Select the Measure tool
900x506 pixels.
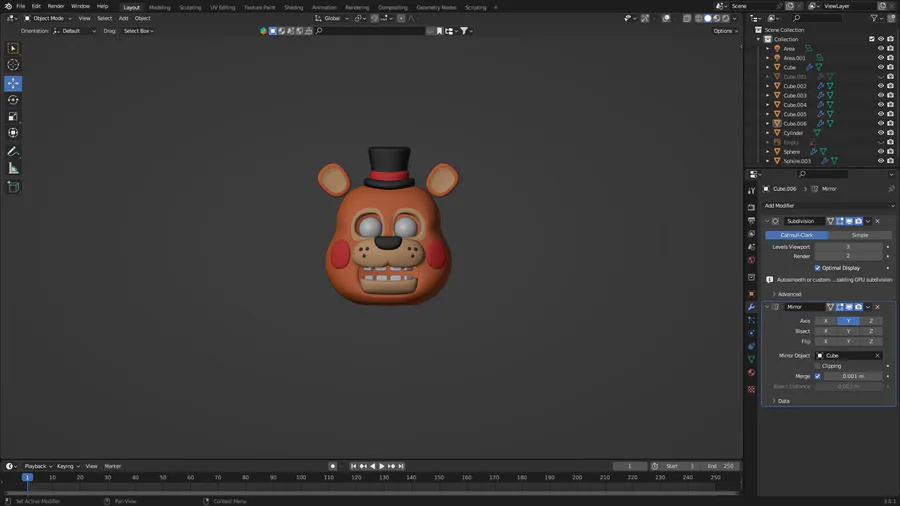point(13,168)
